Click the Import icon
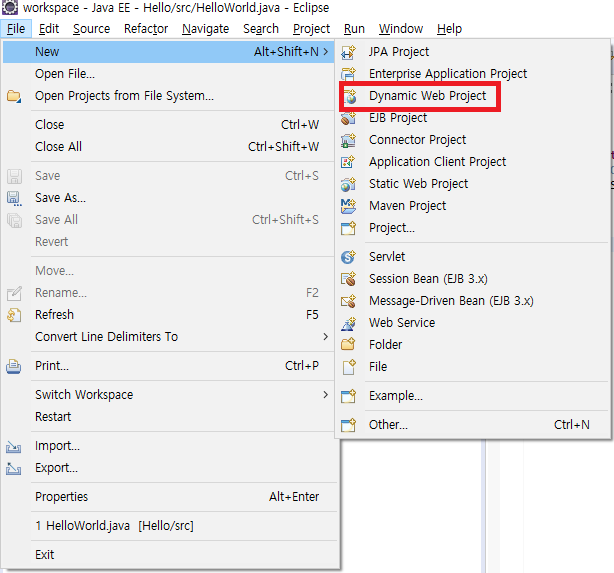The height and width of the screenshot is (573, 614). click(14, 446)
